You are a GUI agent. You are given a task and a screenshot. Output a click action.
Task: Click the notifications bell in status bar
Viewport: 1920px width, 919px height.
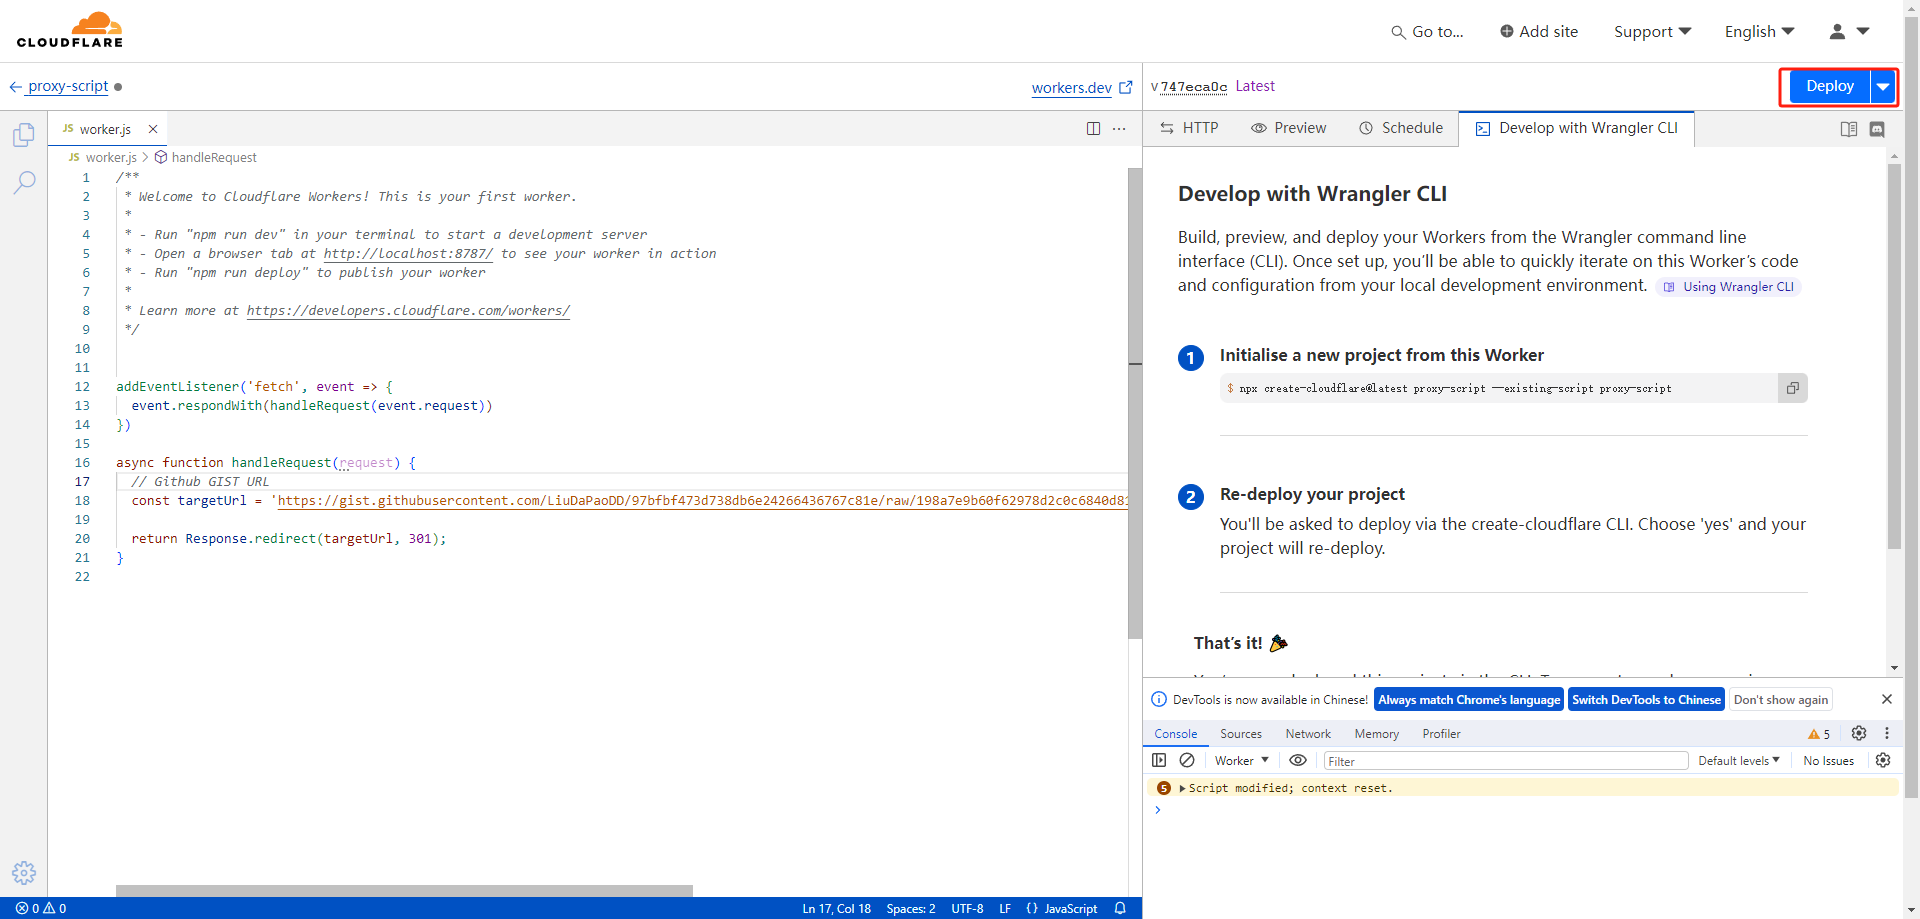tap(1120, 908)
